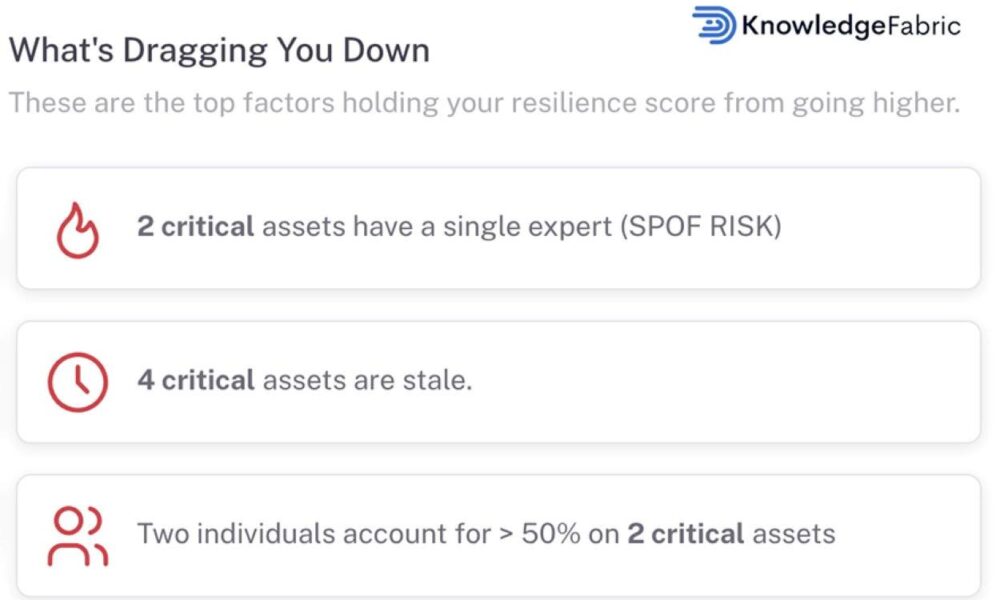Click the What's Dragging You Down heading
The image size is (1000, 600).
coord(219,50)
